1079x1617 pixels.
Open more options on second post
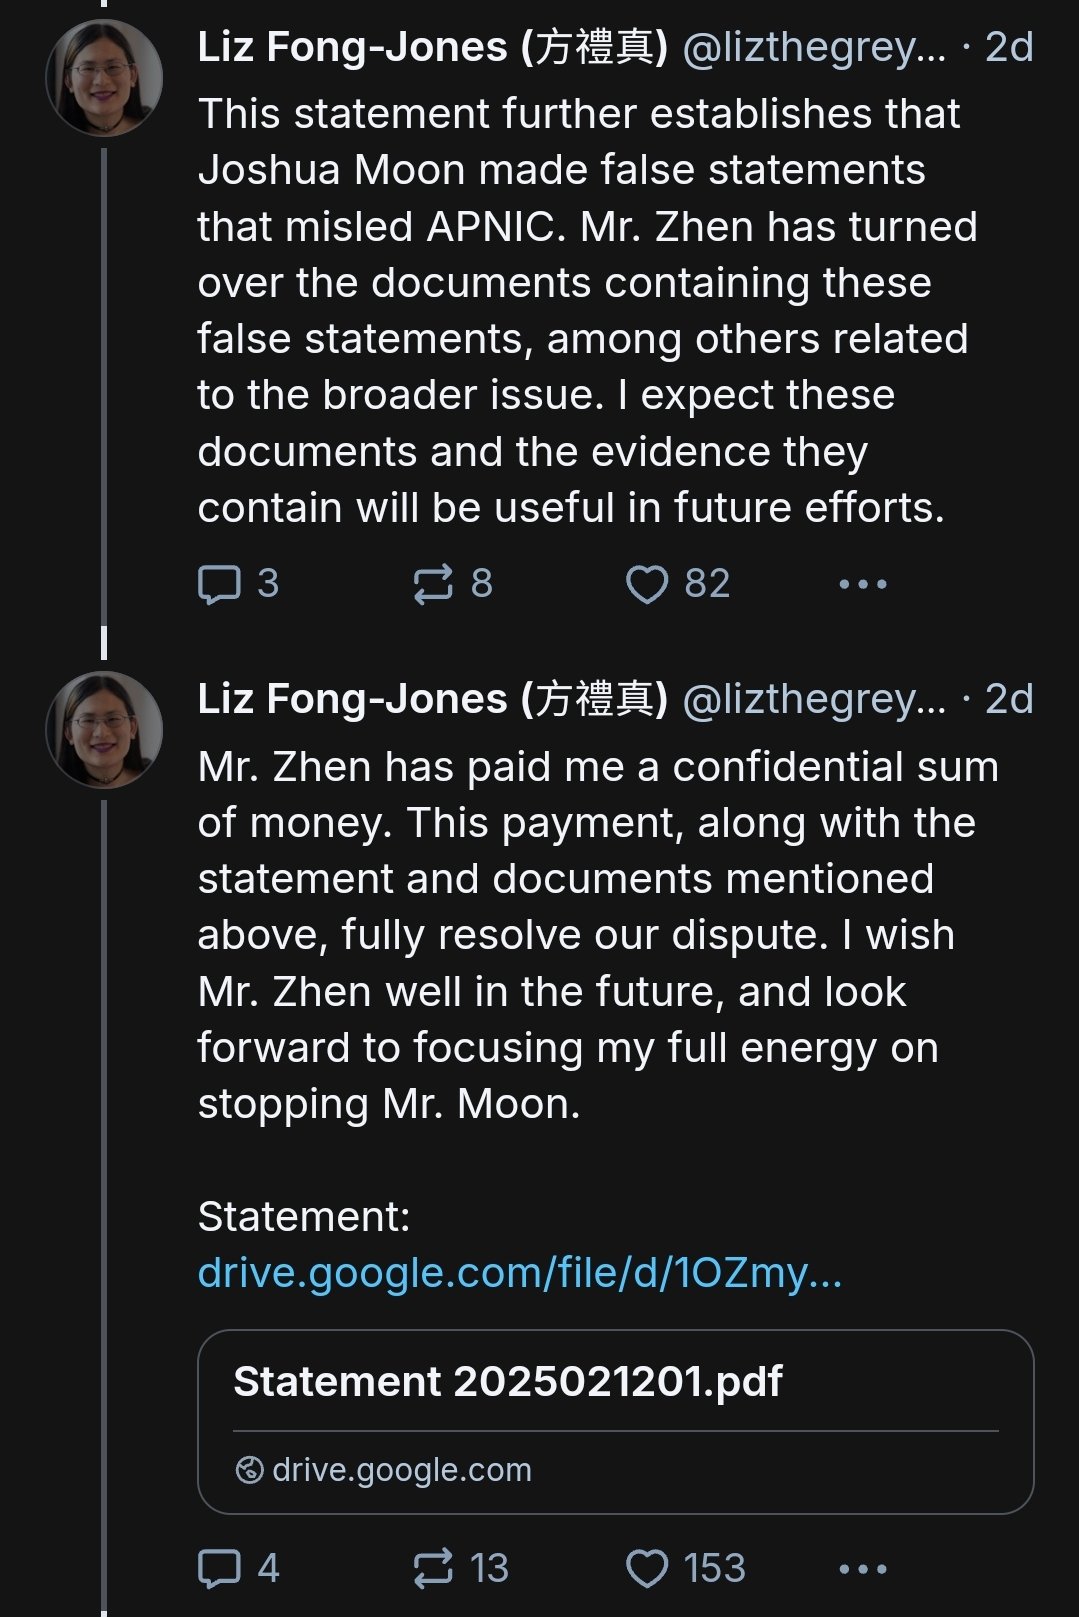862,1568
